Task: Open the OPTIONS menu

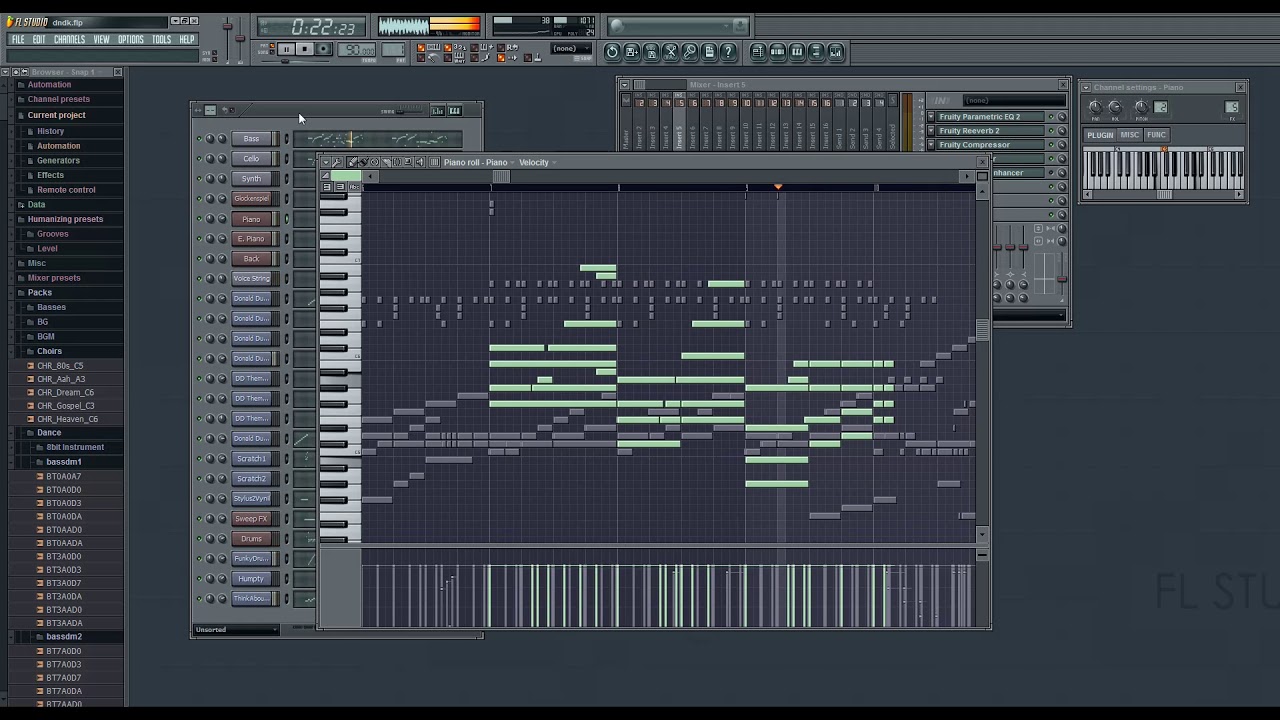Action: (x=131, y=40)
